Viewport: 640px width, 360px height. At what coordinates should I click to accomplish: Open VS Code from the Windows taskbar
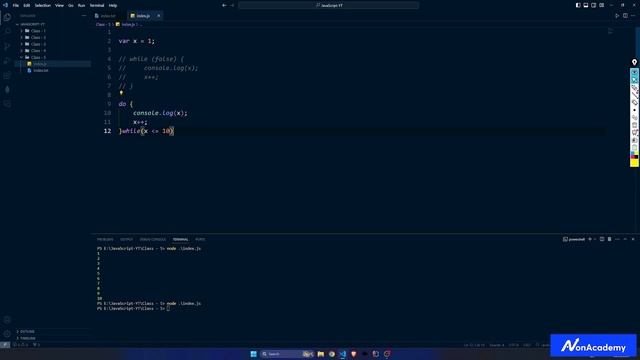(342, 354)
